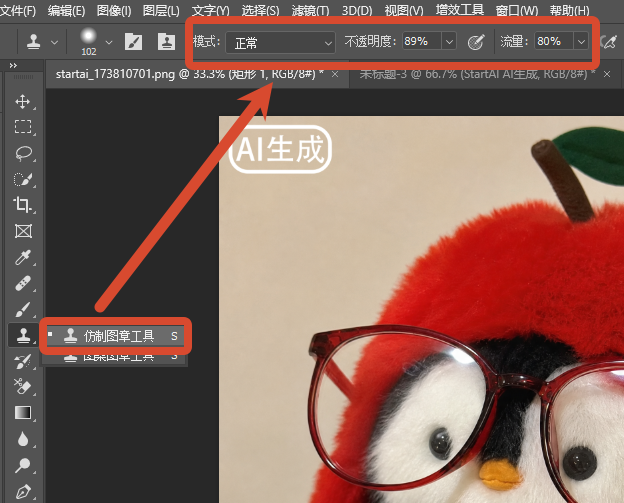Open the 图像(I) menu

pos(114,10)
